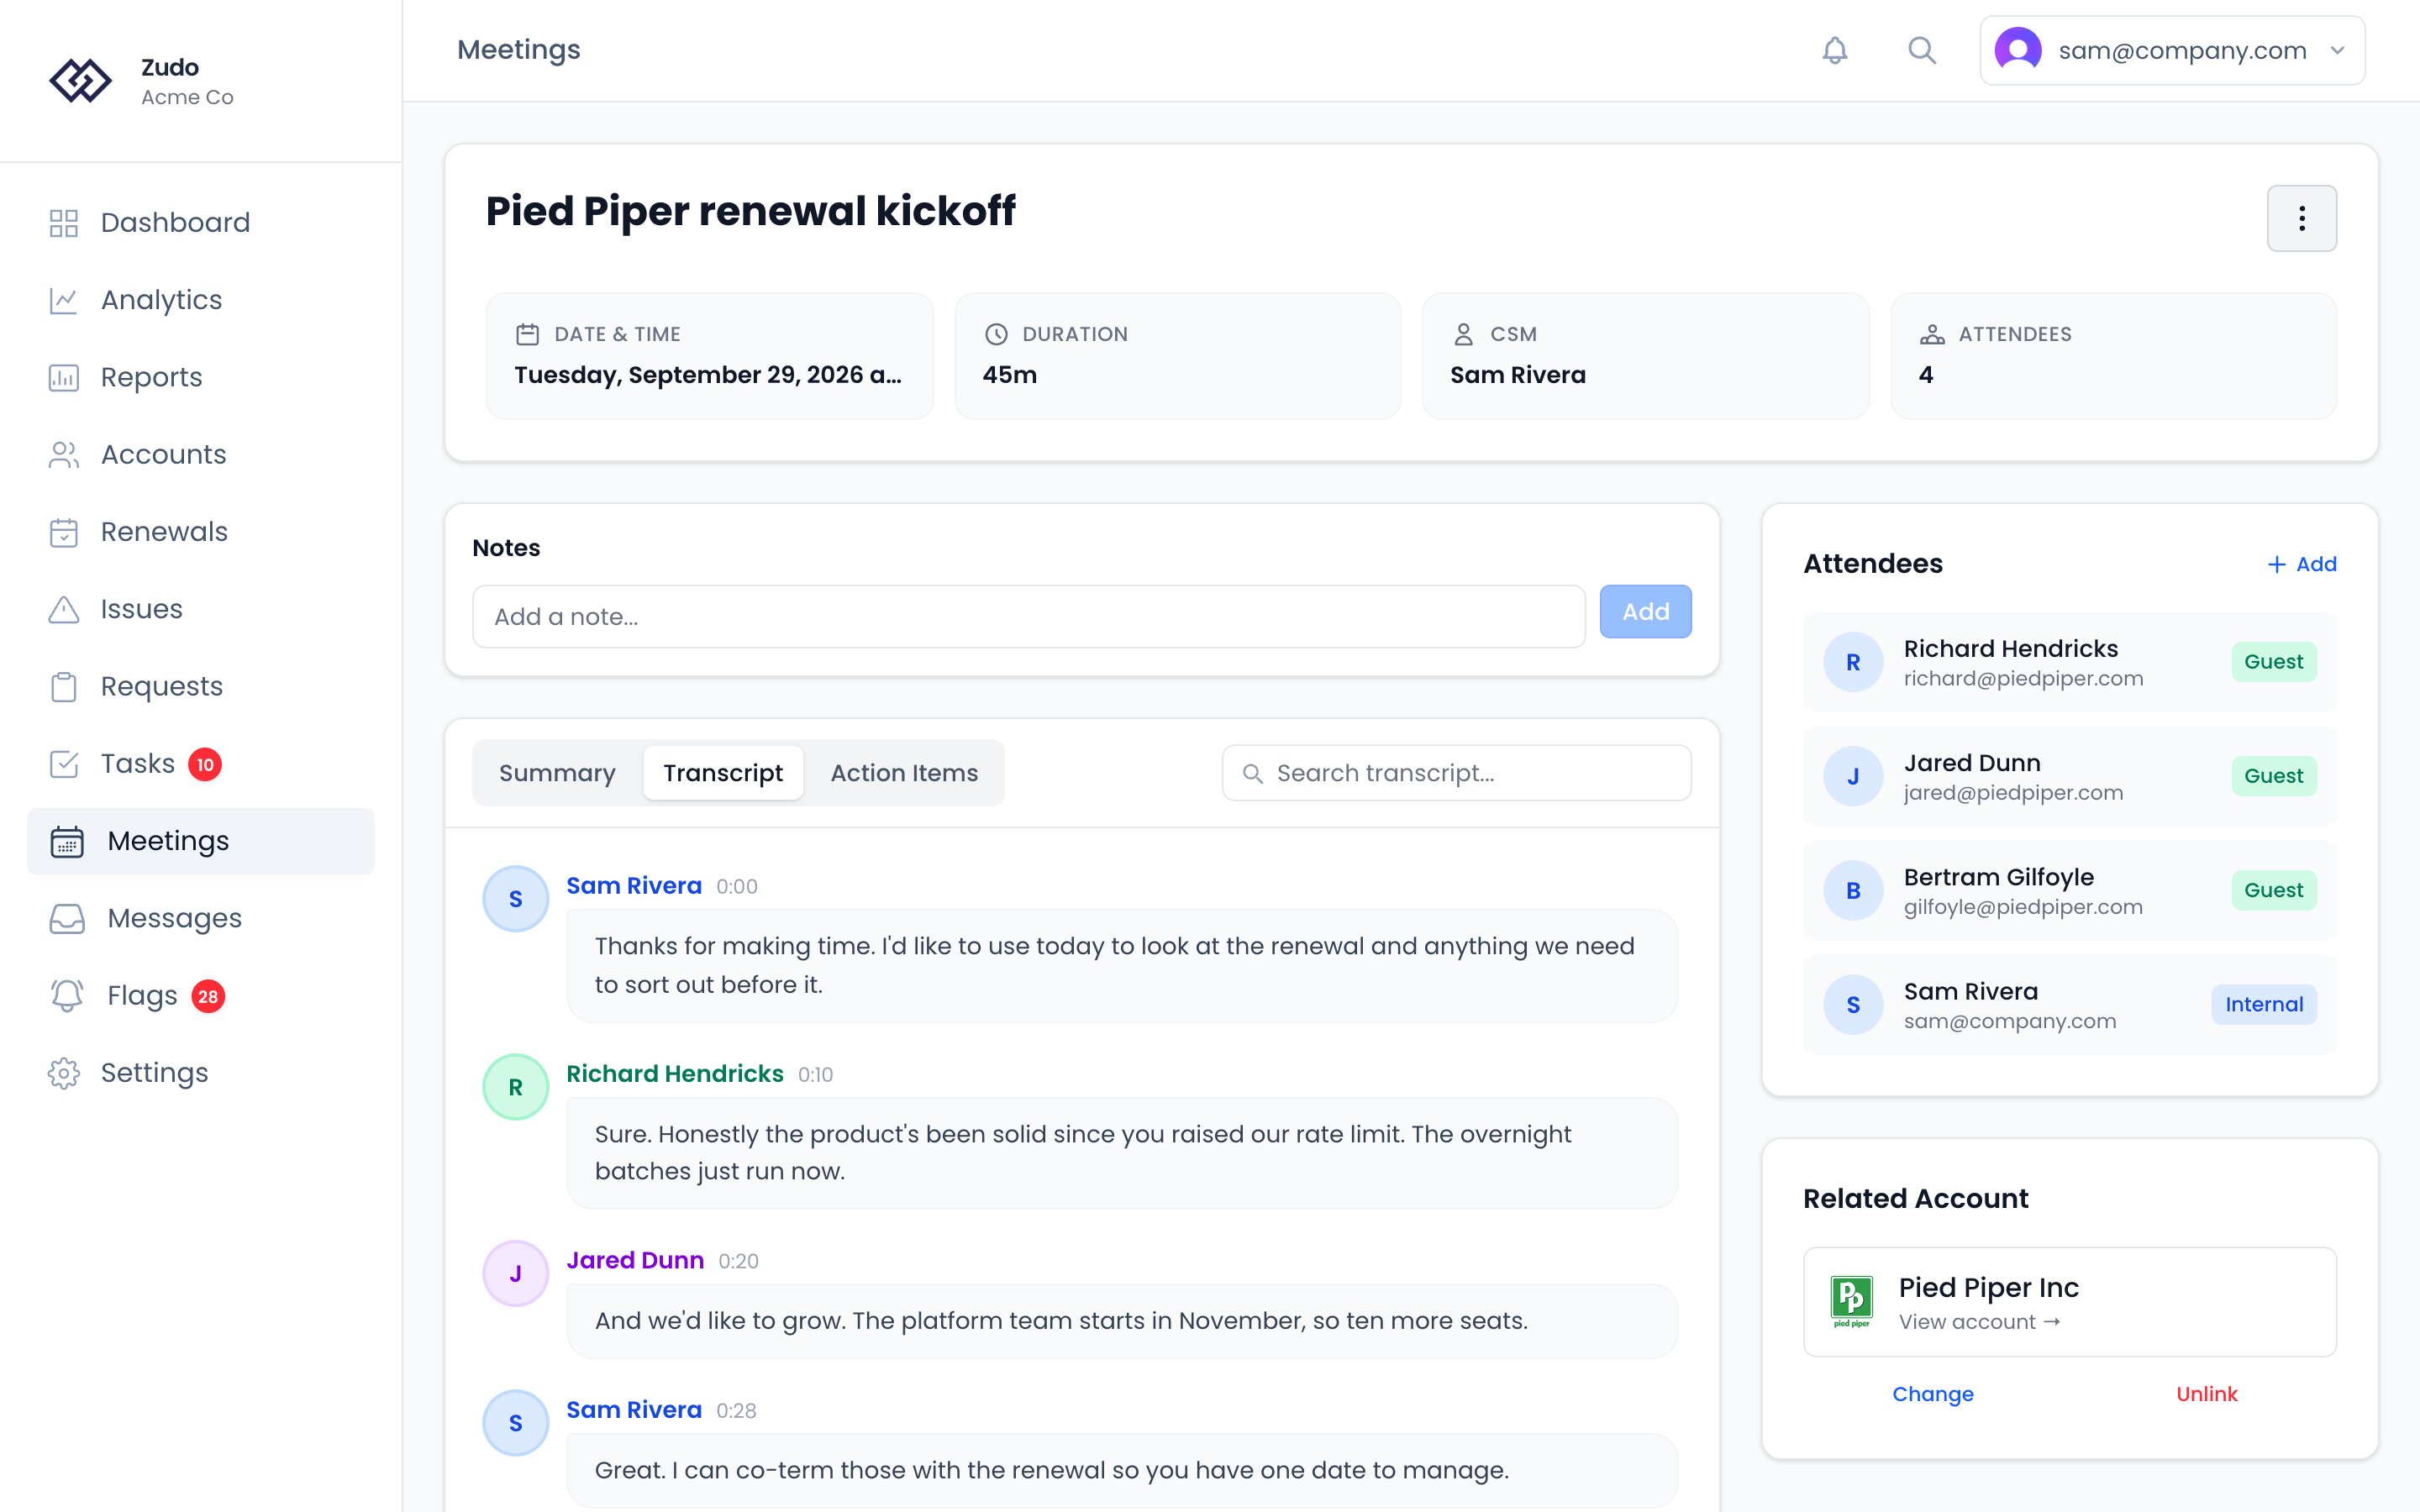This screenshot has width=2420, height=1512.
Task: Click + Add in Attendees panel
Action: click(x=2302, y=564)
